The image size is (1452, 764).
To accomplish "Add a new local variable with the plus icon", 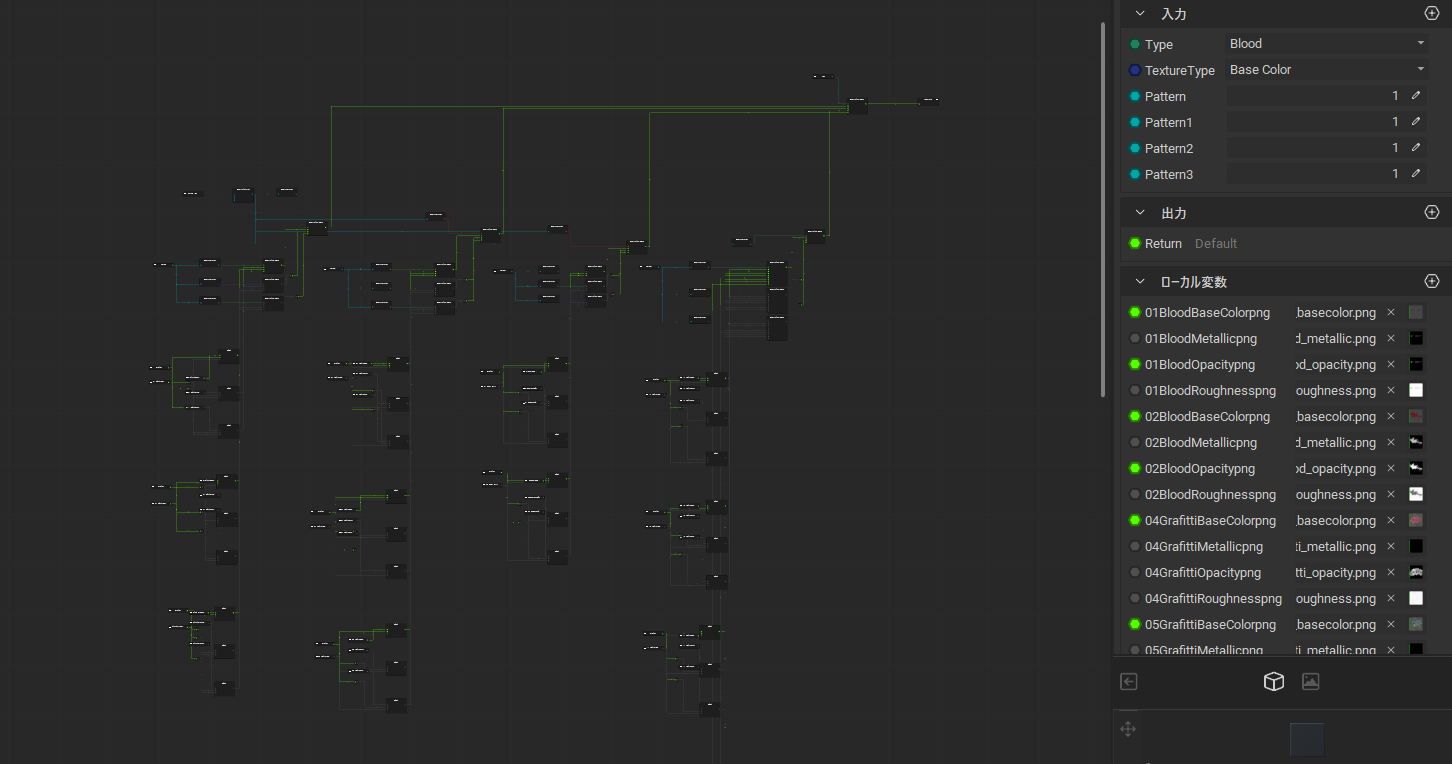I will [x=1431, y=282].
